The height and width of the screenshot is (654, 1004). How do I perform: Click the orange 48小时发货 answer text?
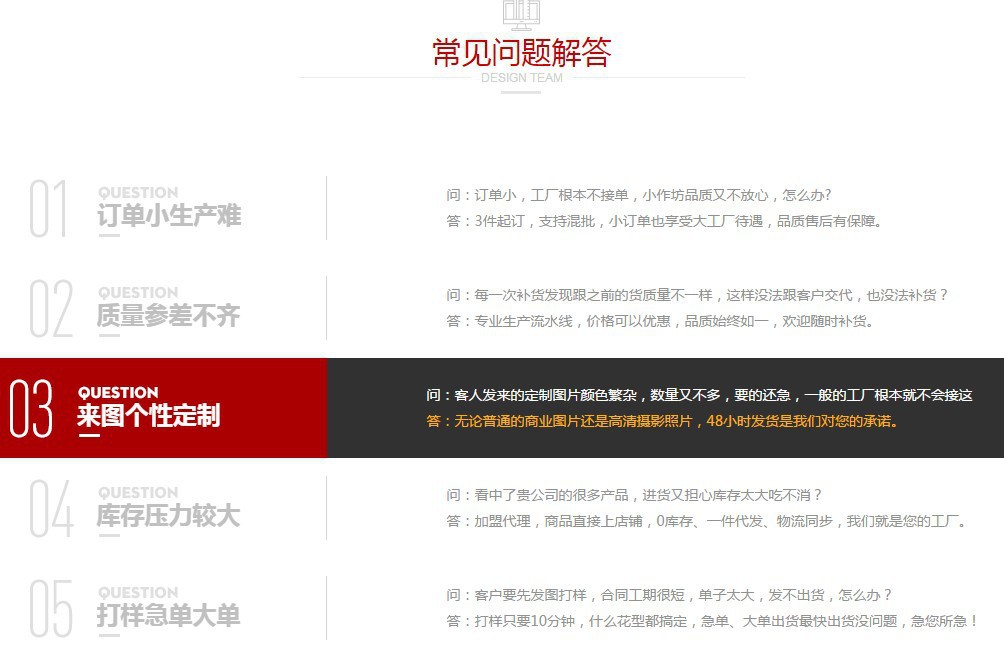coord(662,421)
